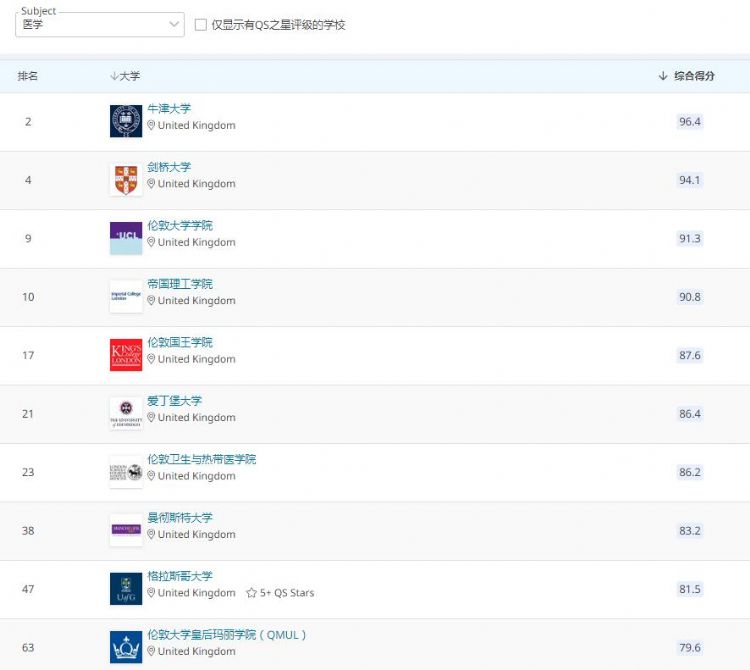Click the University of Glasgow UofG logo
750x670 pixels.
126,589
